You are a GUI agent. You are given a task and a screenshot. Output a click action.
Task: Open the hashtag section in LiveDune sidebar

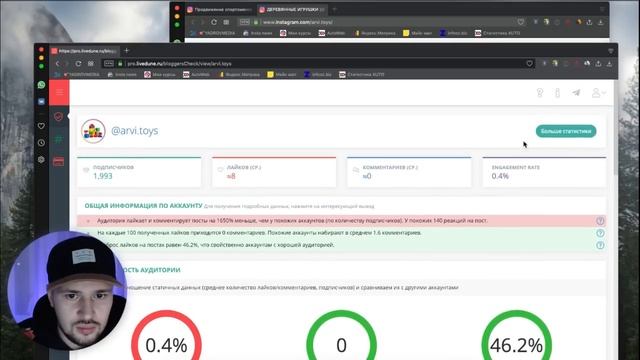[58, 139]
